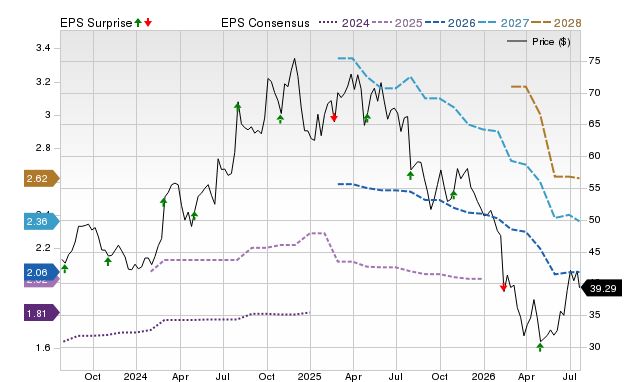Click the dark blue 2.06 value tag

42,272
